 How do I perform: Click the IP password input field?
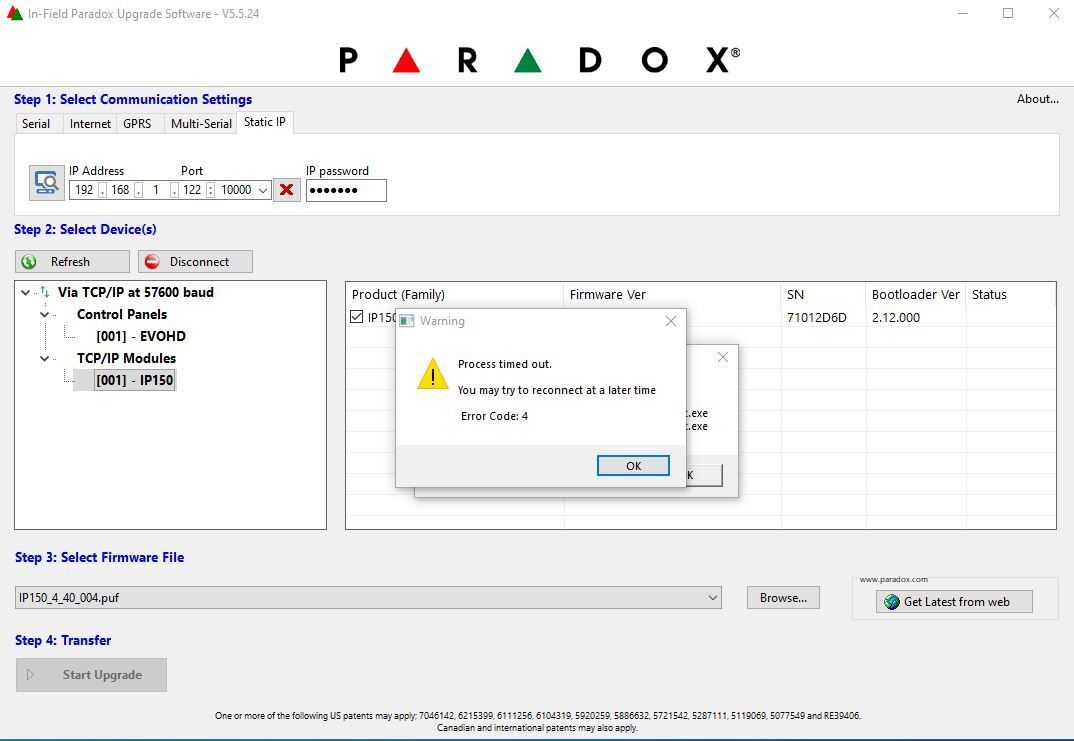coord(346,190)
